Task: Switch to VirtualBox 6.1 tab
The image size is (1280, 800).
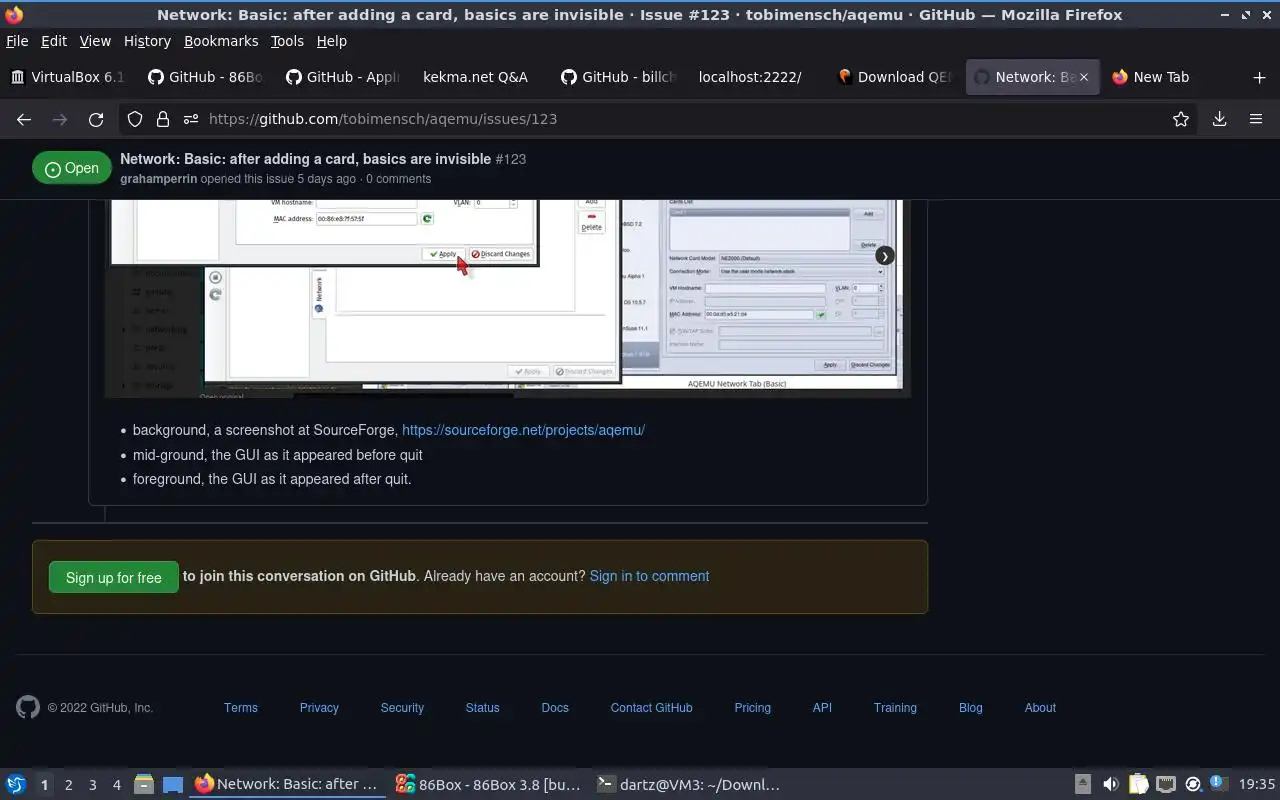Action: pyautogui.click(x=68, y=77)
